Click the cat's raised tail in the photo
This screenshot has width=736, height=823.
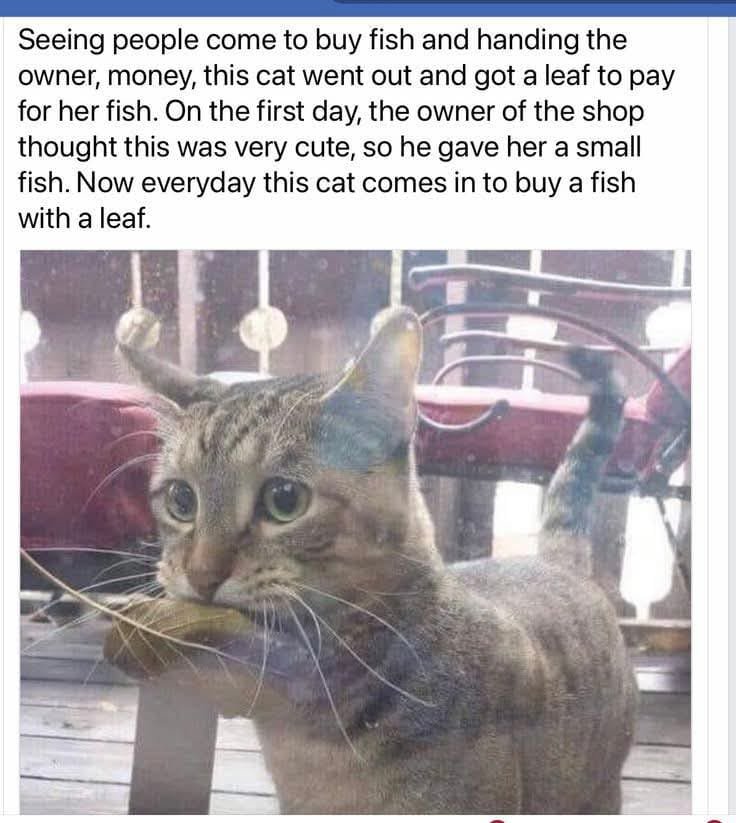click(583, 446)
